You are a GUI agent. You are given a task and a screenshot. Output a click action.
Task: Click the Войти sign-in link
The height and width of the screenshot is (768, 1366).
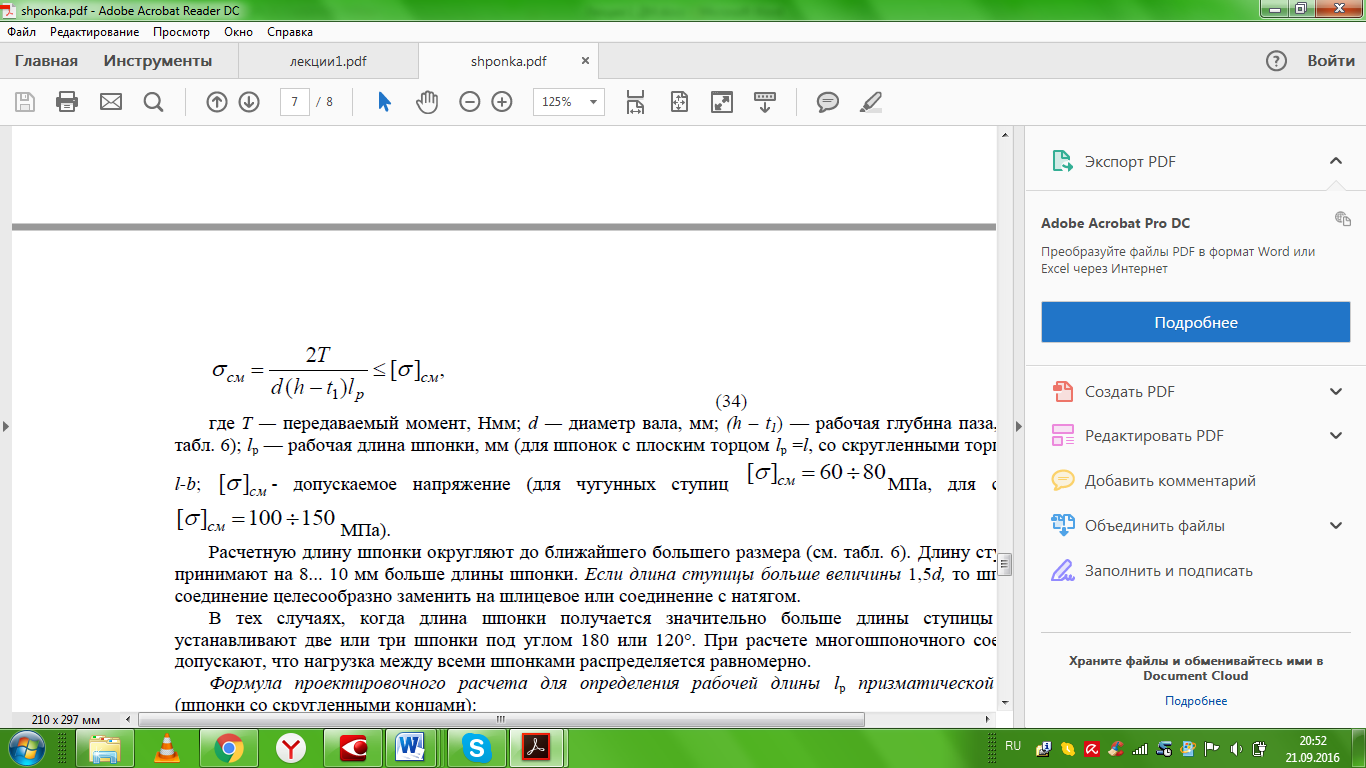click(x=1331, y=61)
